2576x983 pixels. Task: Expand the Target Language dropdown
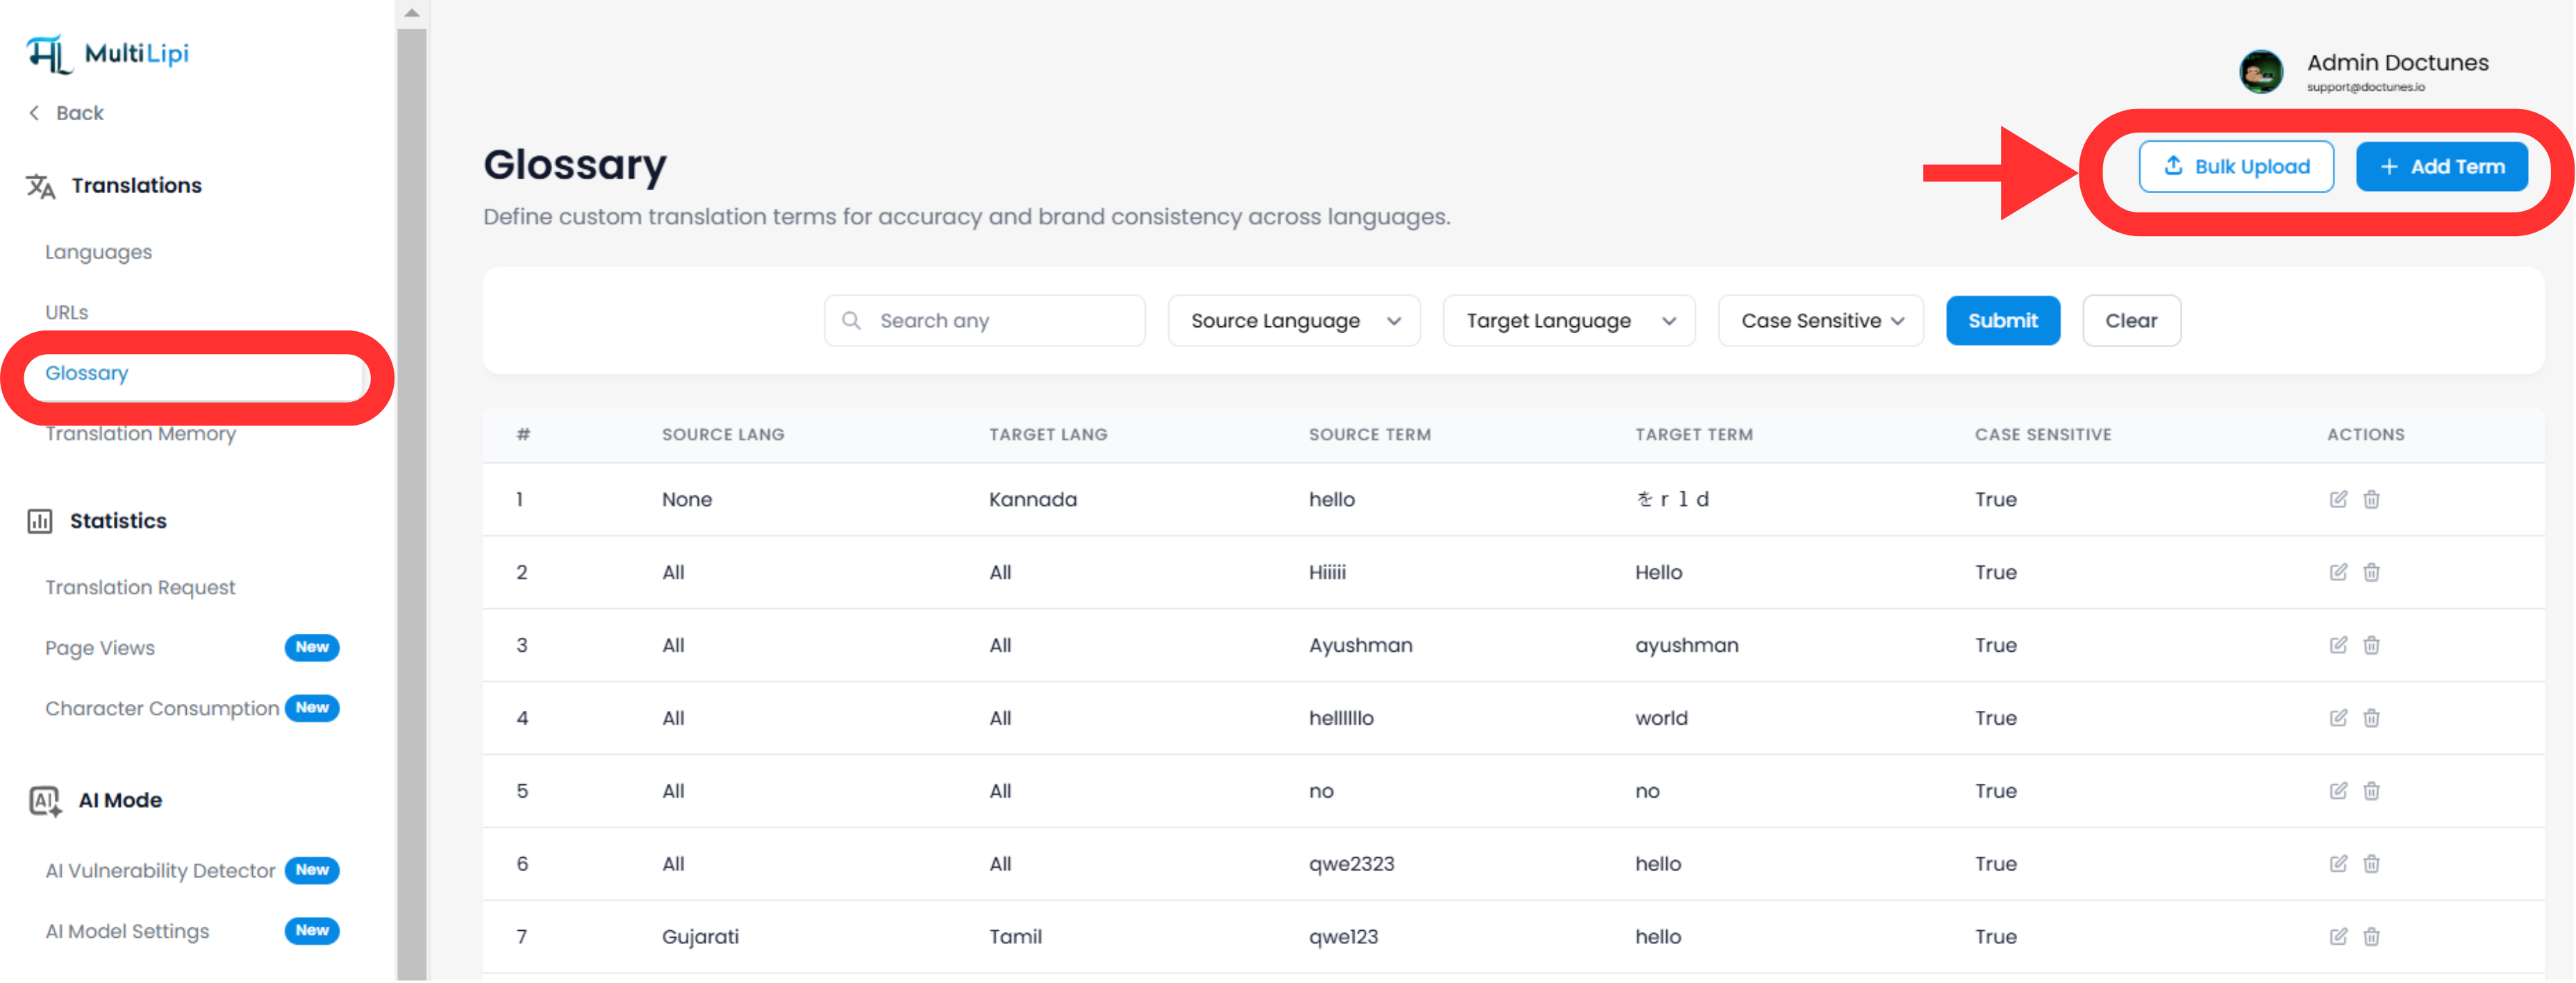pos(1568,321)
